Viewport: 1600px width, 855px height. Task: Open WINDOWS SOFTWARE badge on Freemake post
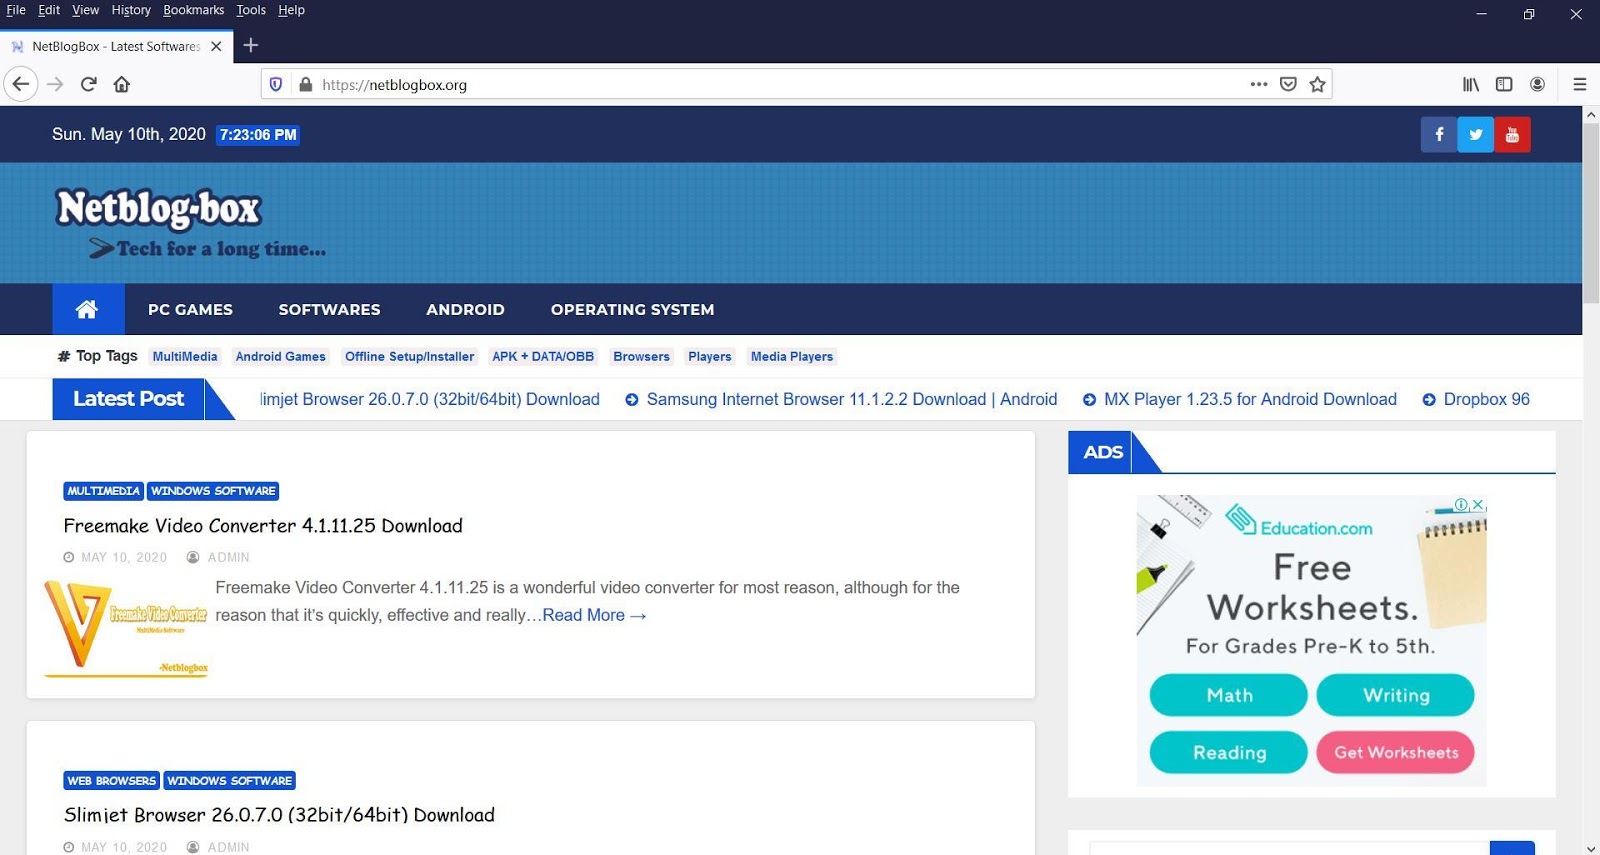coord(213,491)
